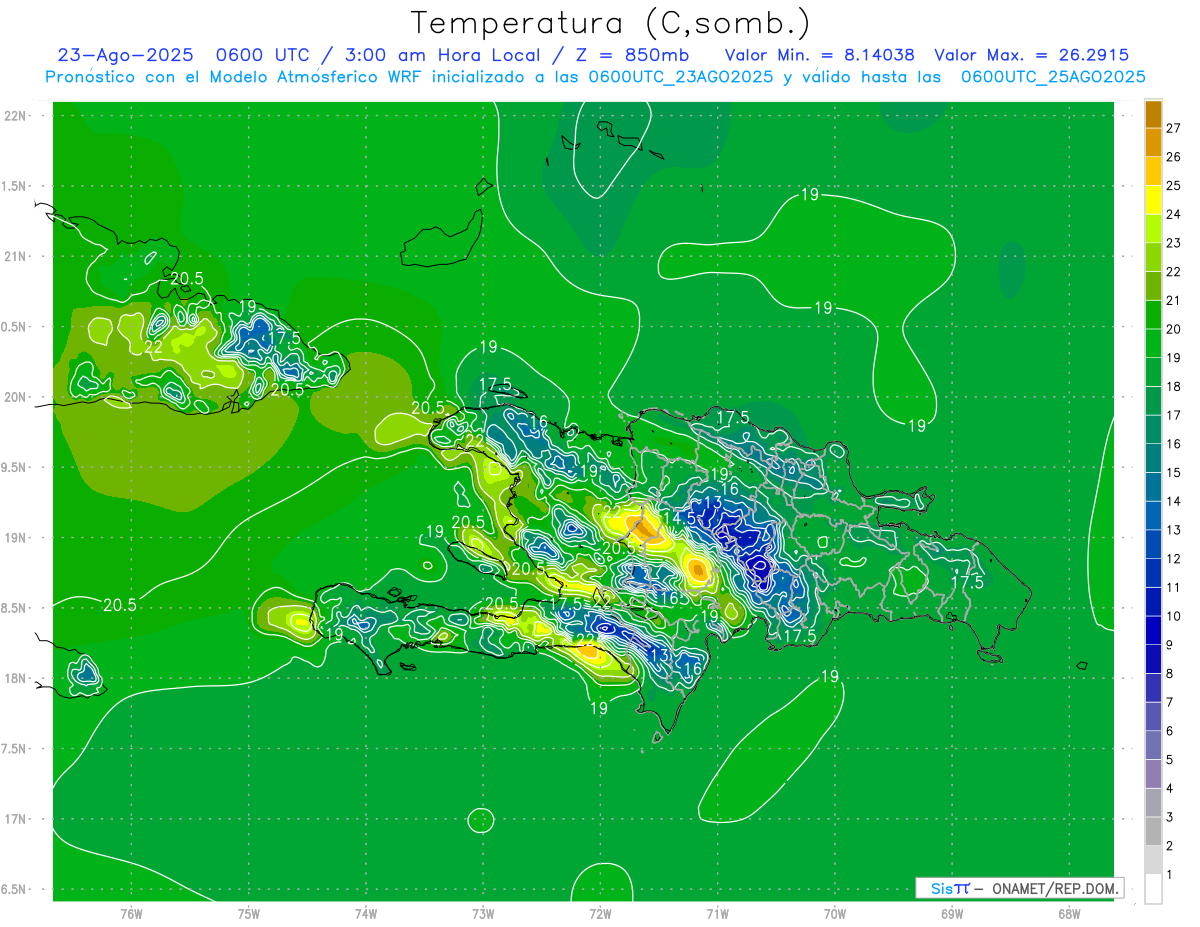Image resolution: width=1200 pixels, height=927 pixels.
Task: Click color scale value "26"
Action: click(1174, 156)
